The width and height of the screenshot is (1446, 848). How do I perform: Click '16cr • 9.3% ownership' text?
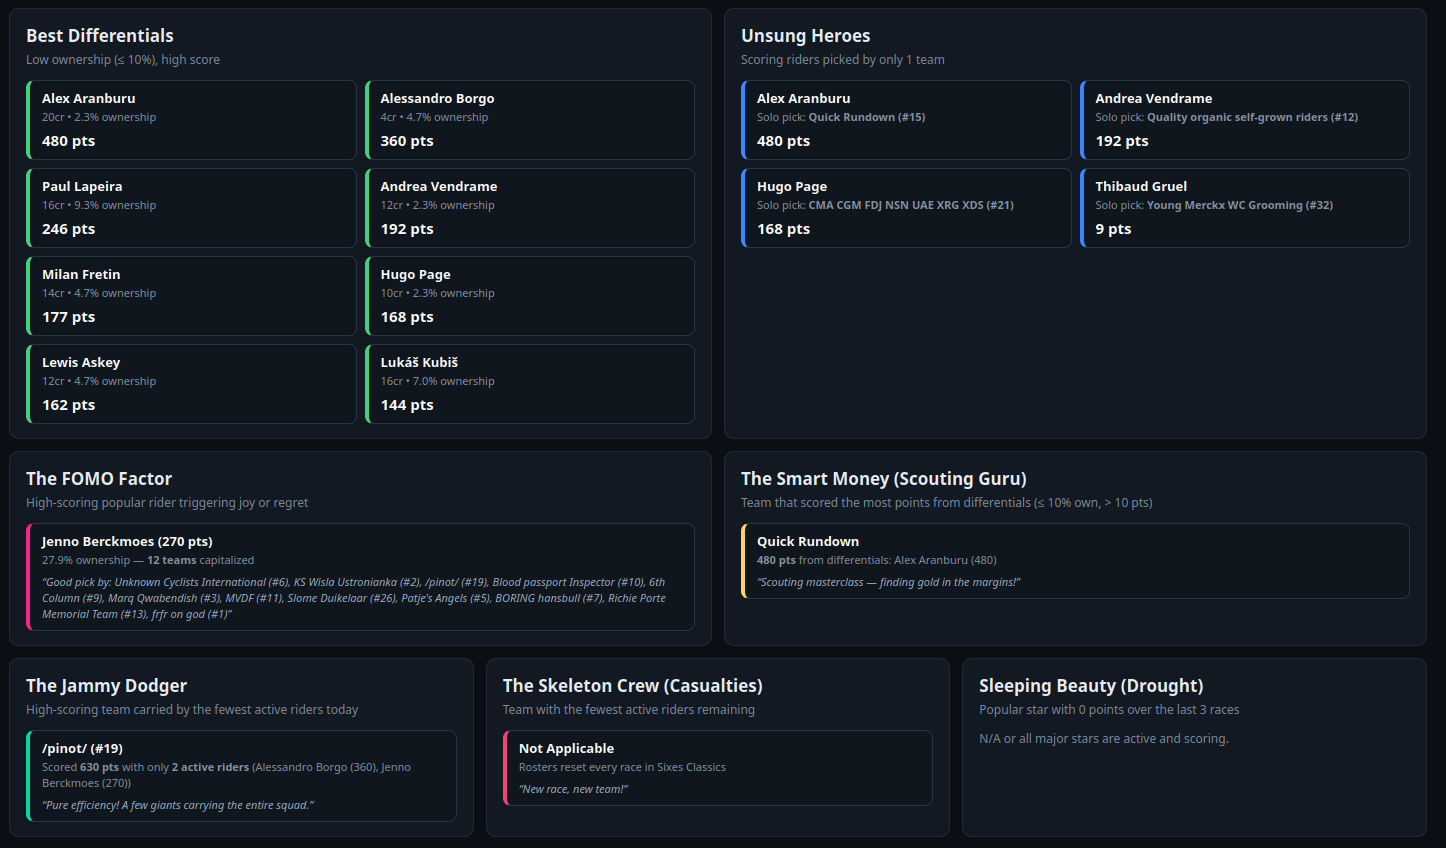99,205
